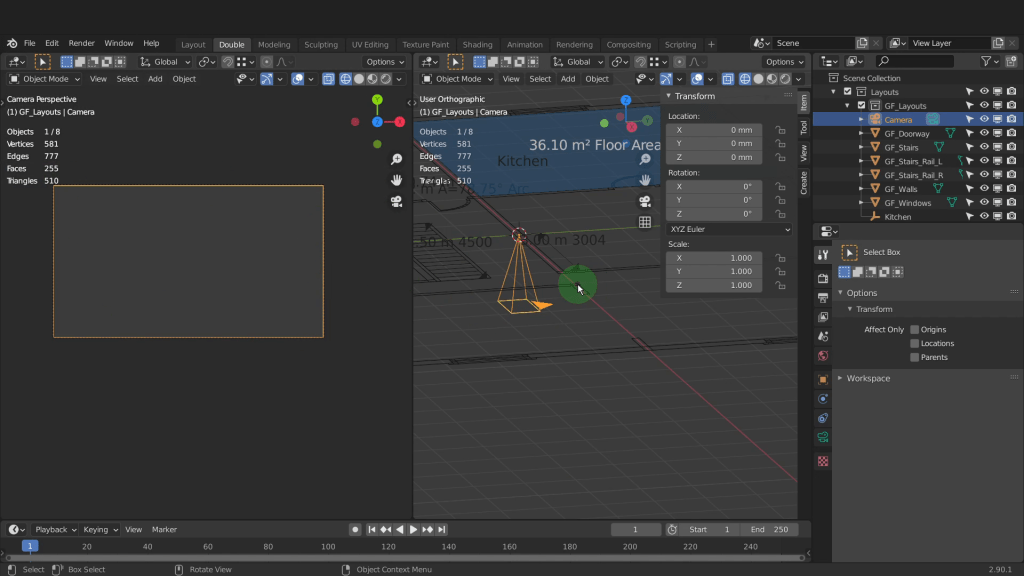Open the Render properties tab icon
The height and width of the screenshot is (576, 1024).
pyautogui.click(x=823, y=278)
